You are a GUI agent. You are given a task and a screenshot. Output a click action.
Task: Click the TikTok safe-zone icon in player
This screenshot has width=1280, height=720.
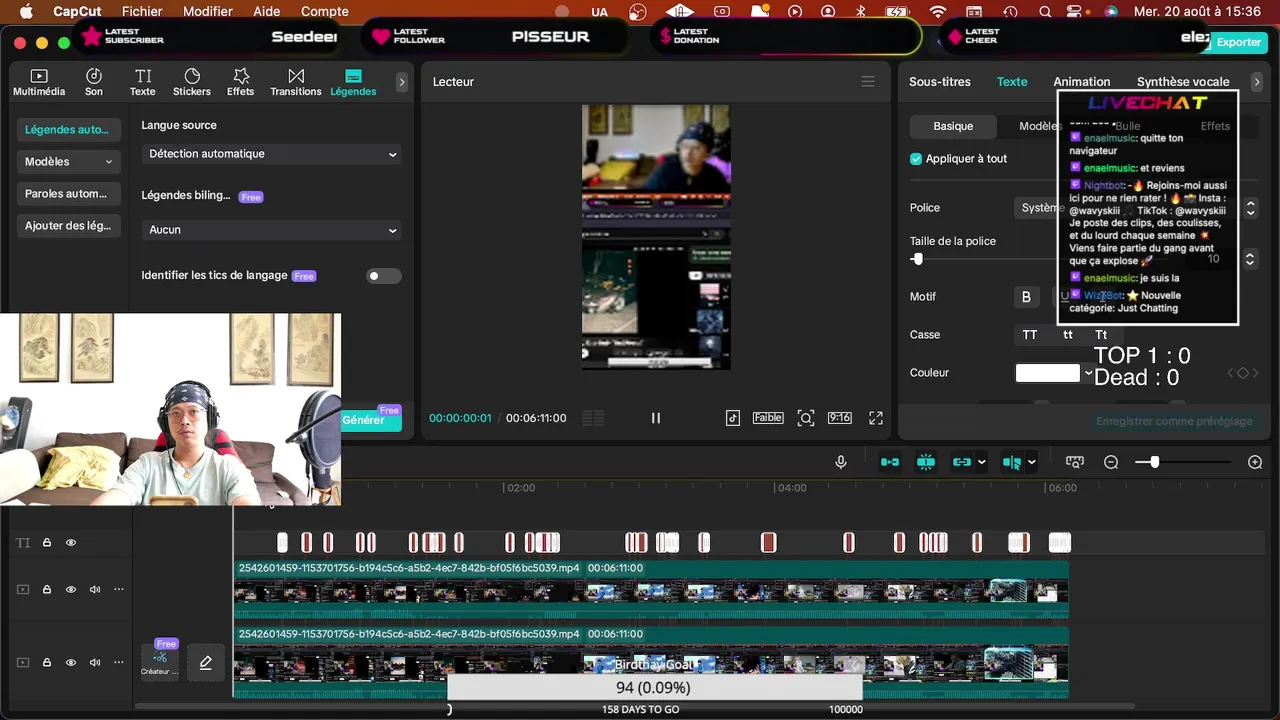[733, 418]
